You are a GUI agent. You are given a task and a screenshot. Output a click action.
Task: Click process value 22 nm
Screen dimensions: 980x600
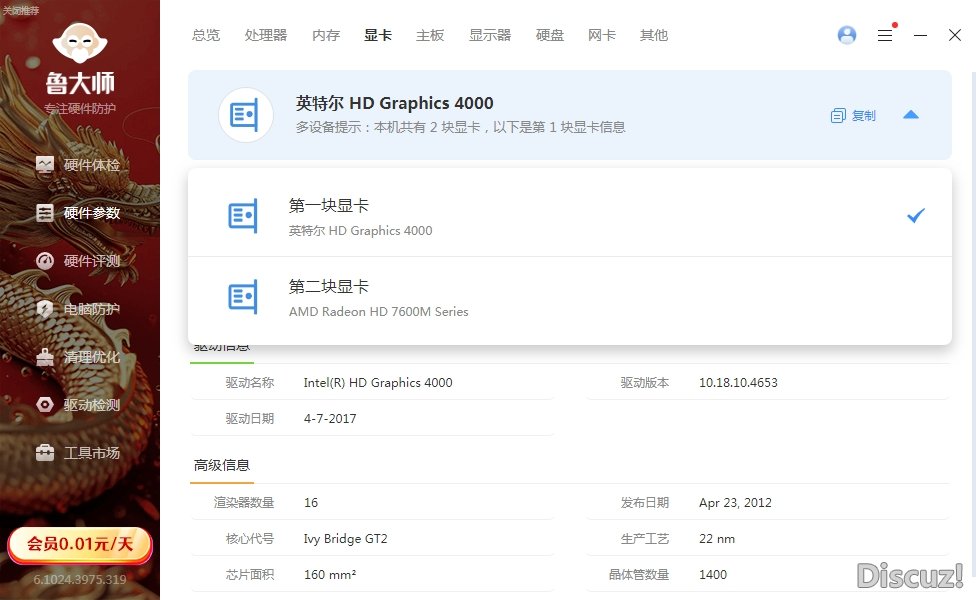tap(717, 539)
